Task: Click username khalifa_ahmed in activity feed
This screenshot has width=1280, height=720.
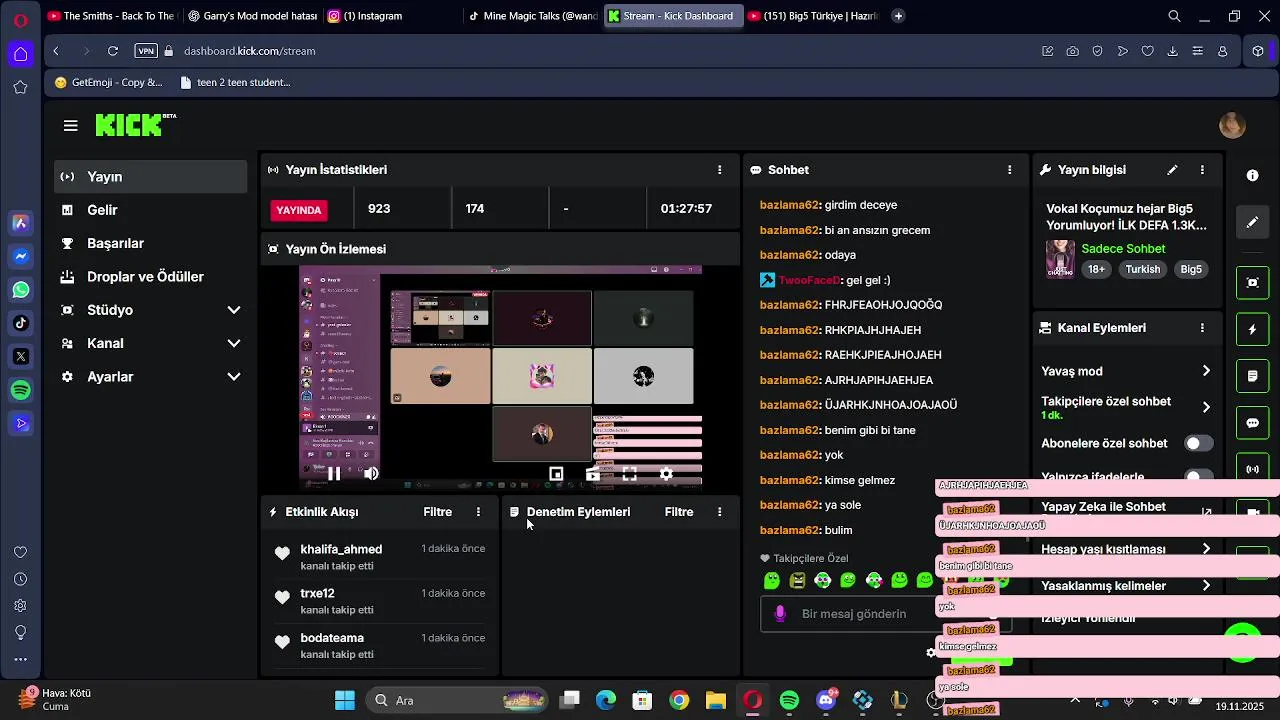Action: [341, 549]
